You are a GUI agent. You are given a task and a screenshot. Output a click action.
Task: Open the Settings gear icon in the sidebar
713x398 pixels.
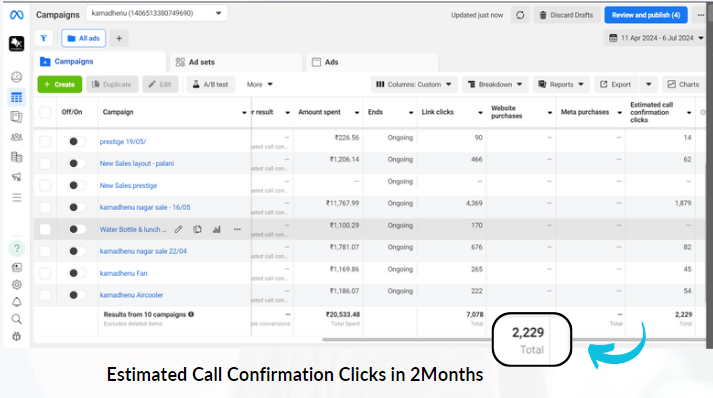click(x=16, y=285)
